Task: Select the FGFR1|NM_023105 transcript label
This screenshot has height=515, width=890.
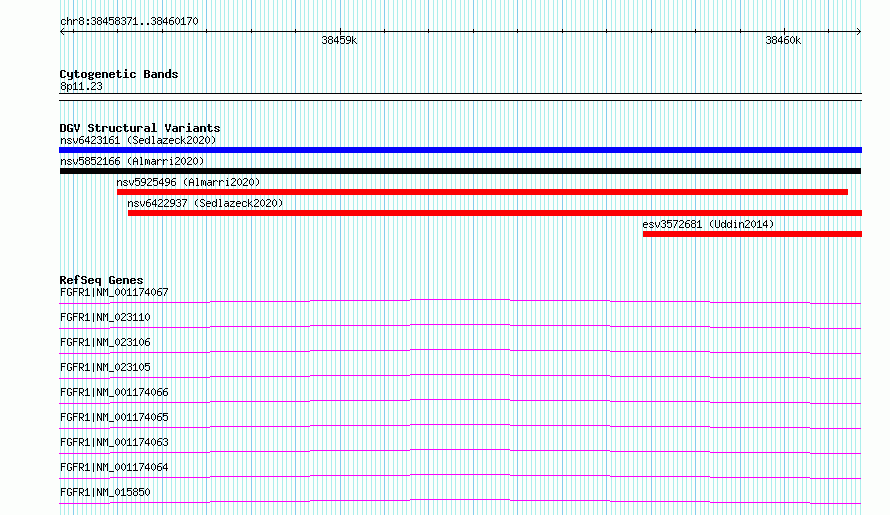Action: coord(105,367)
